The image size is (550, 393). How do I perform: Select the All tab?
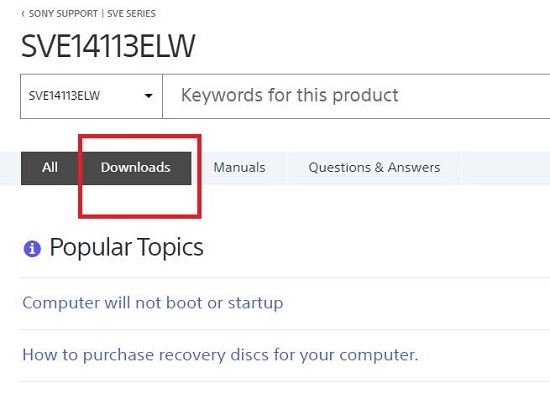point(50,168)
